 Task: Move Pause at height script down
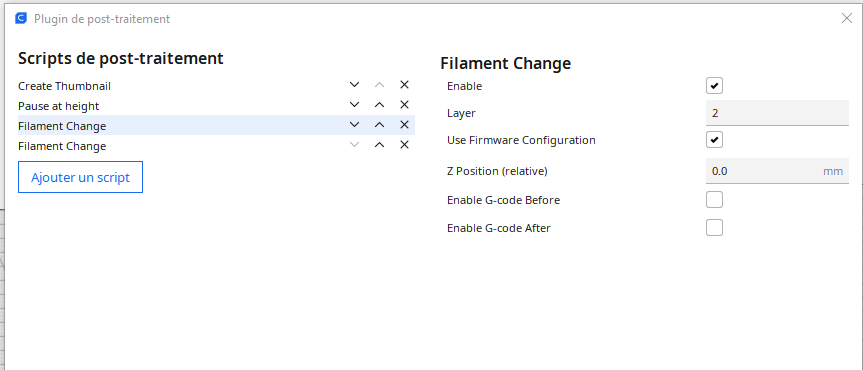coord(354,105)
